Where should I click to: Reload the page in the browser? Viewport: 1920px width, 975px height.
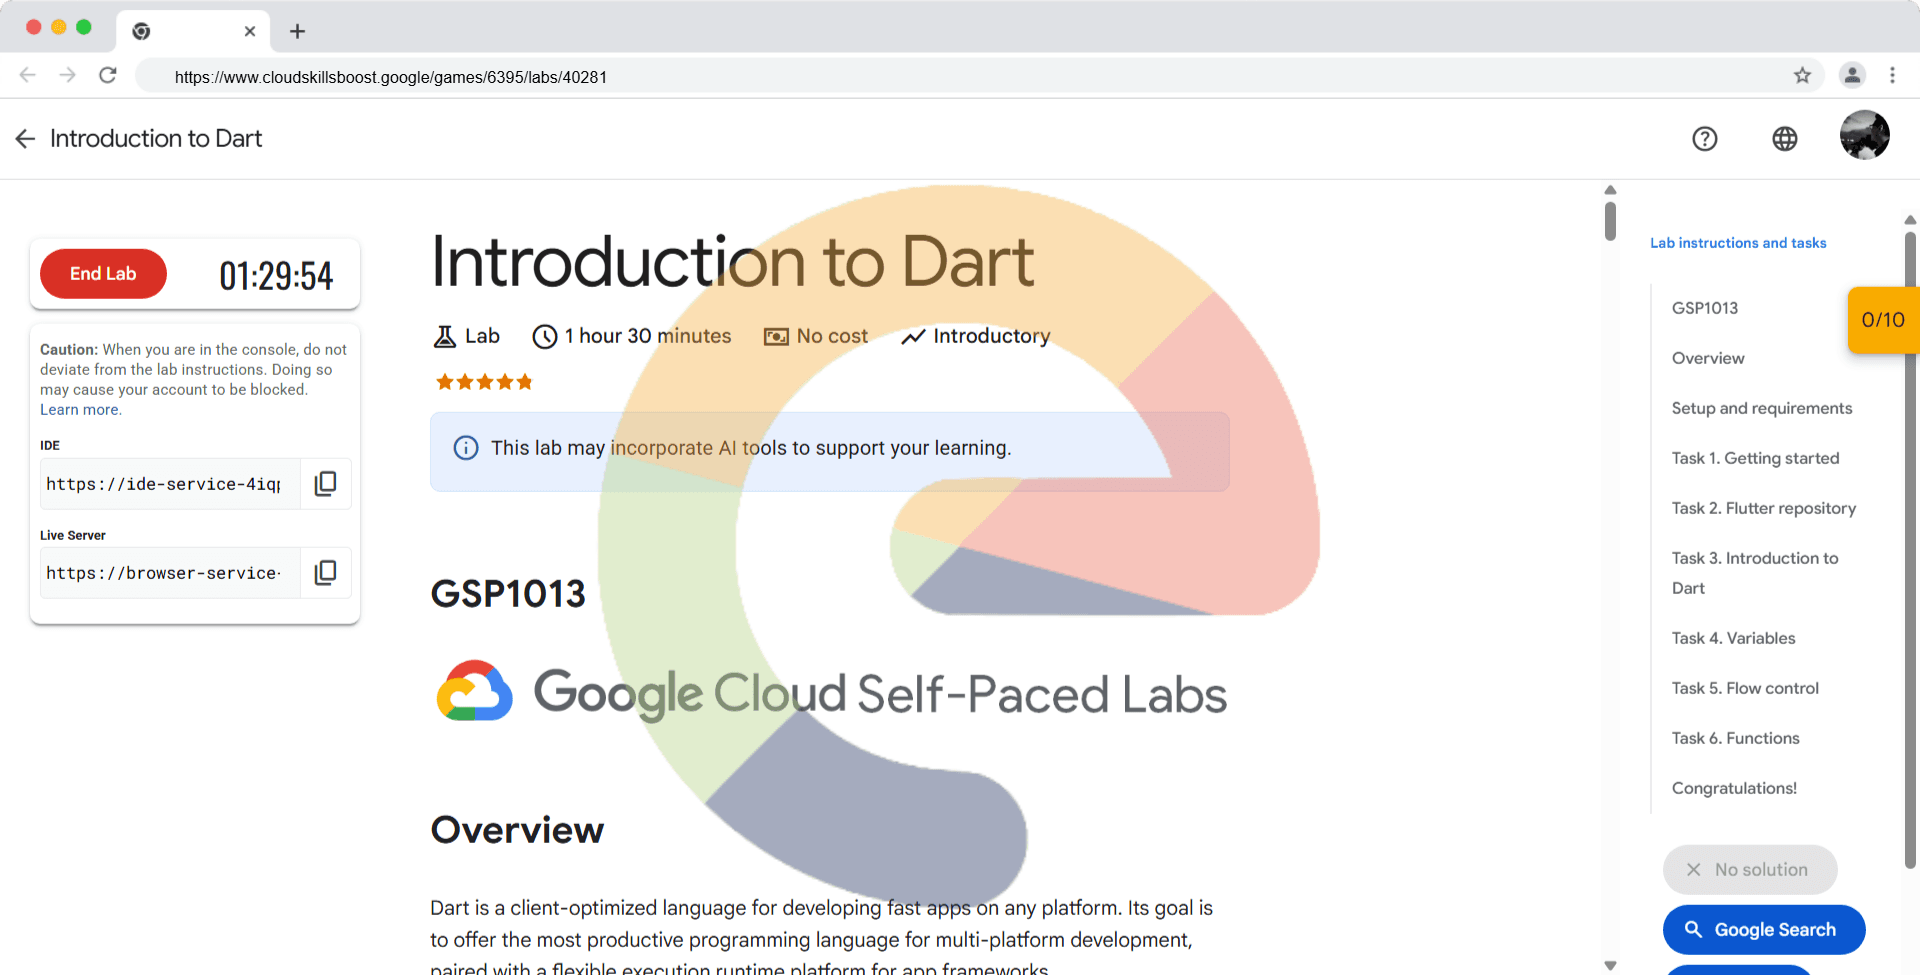click(108, 76)
